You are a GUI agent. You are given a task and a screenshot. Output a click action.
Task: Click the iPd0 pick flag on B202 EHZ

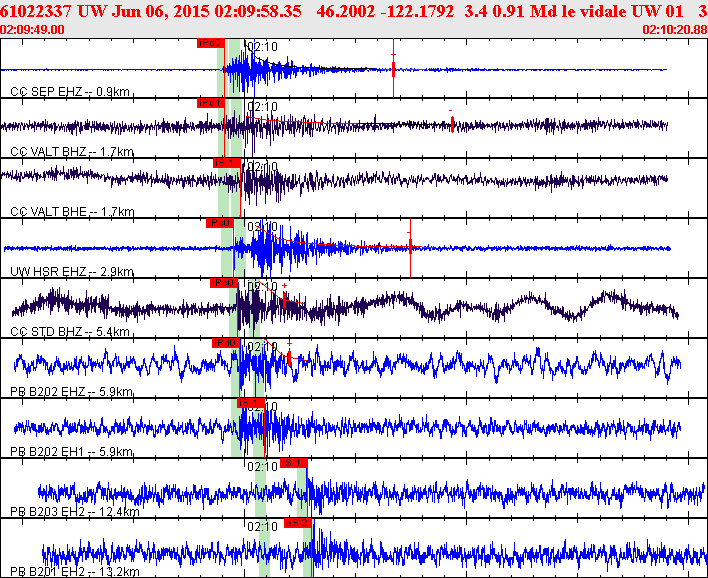pos(225,343)
